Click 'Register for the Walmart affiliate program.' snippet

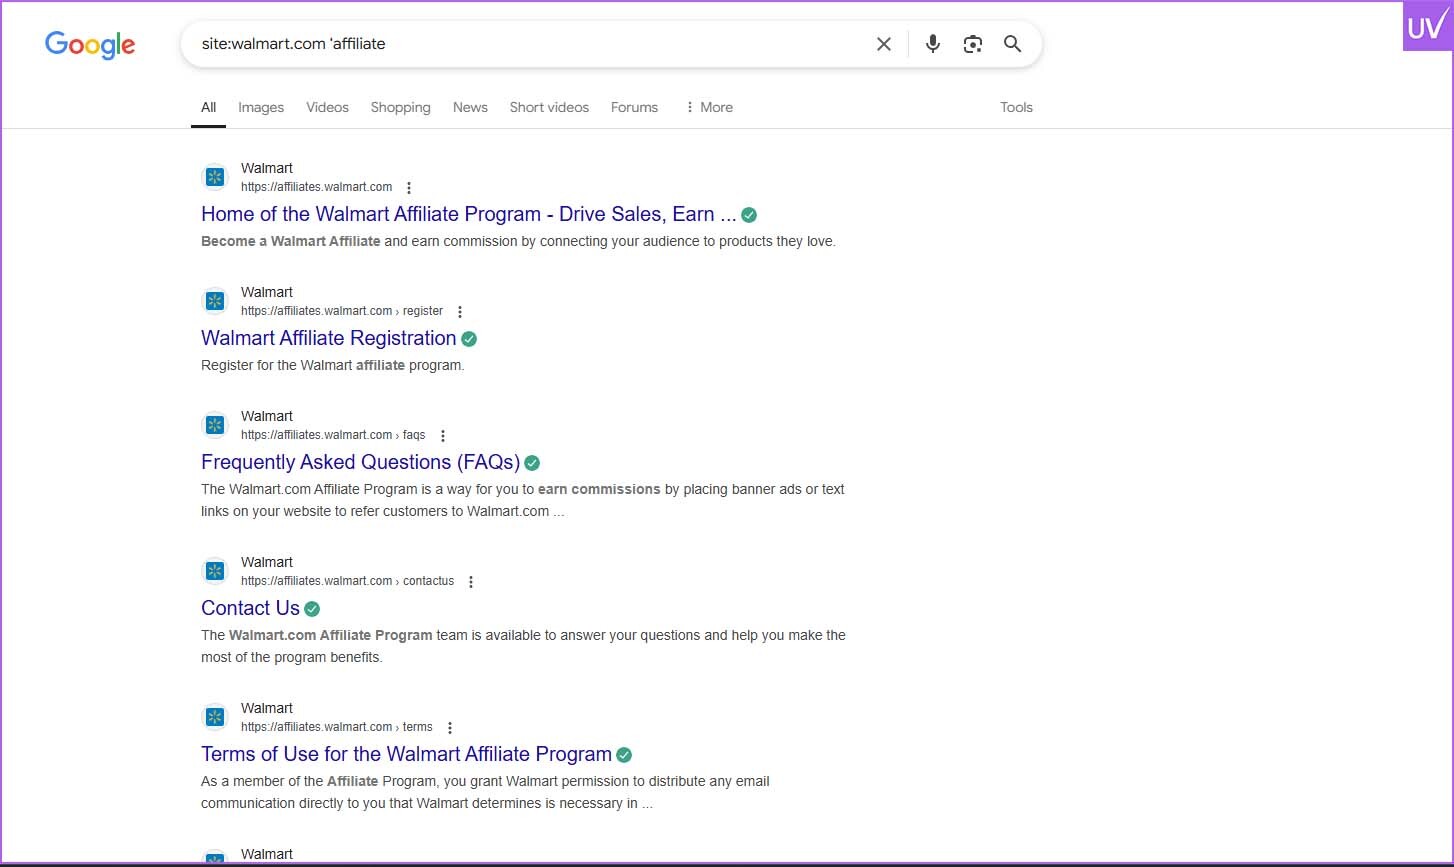pos(333,365)
